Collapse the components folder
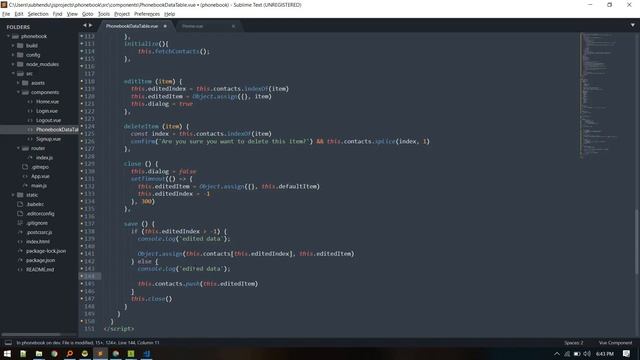The height and width of the screenshot is (360, 640). 18,92
